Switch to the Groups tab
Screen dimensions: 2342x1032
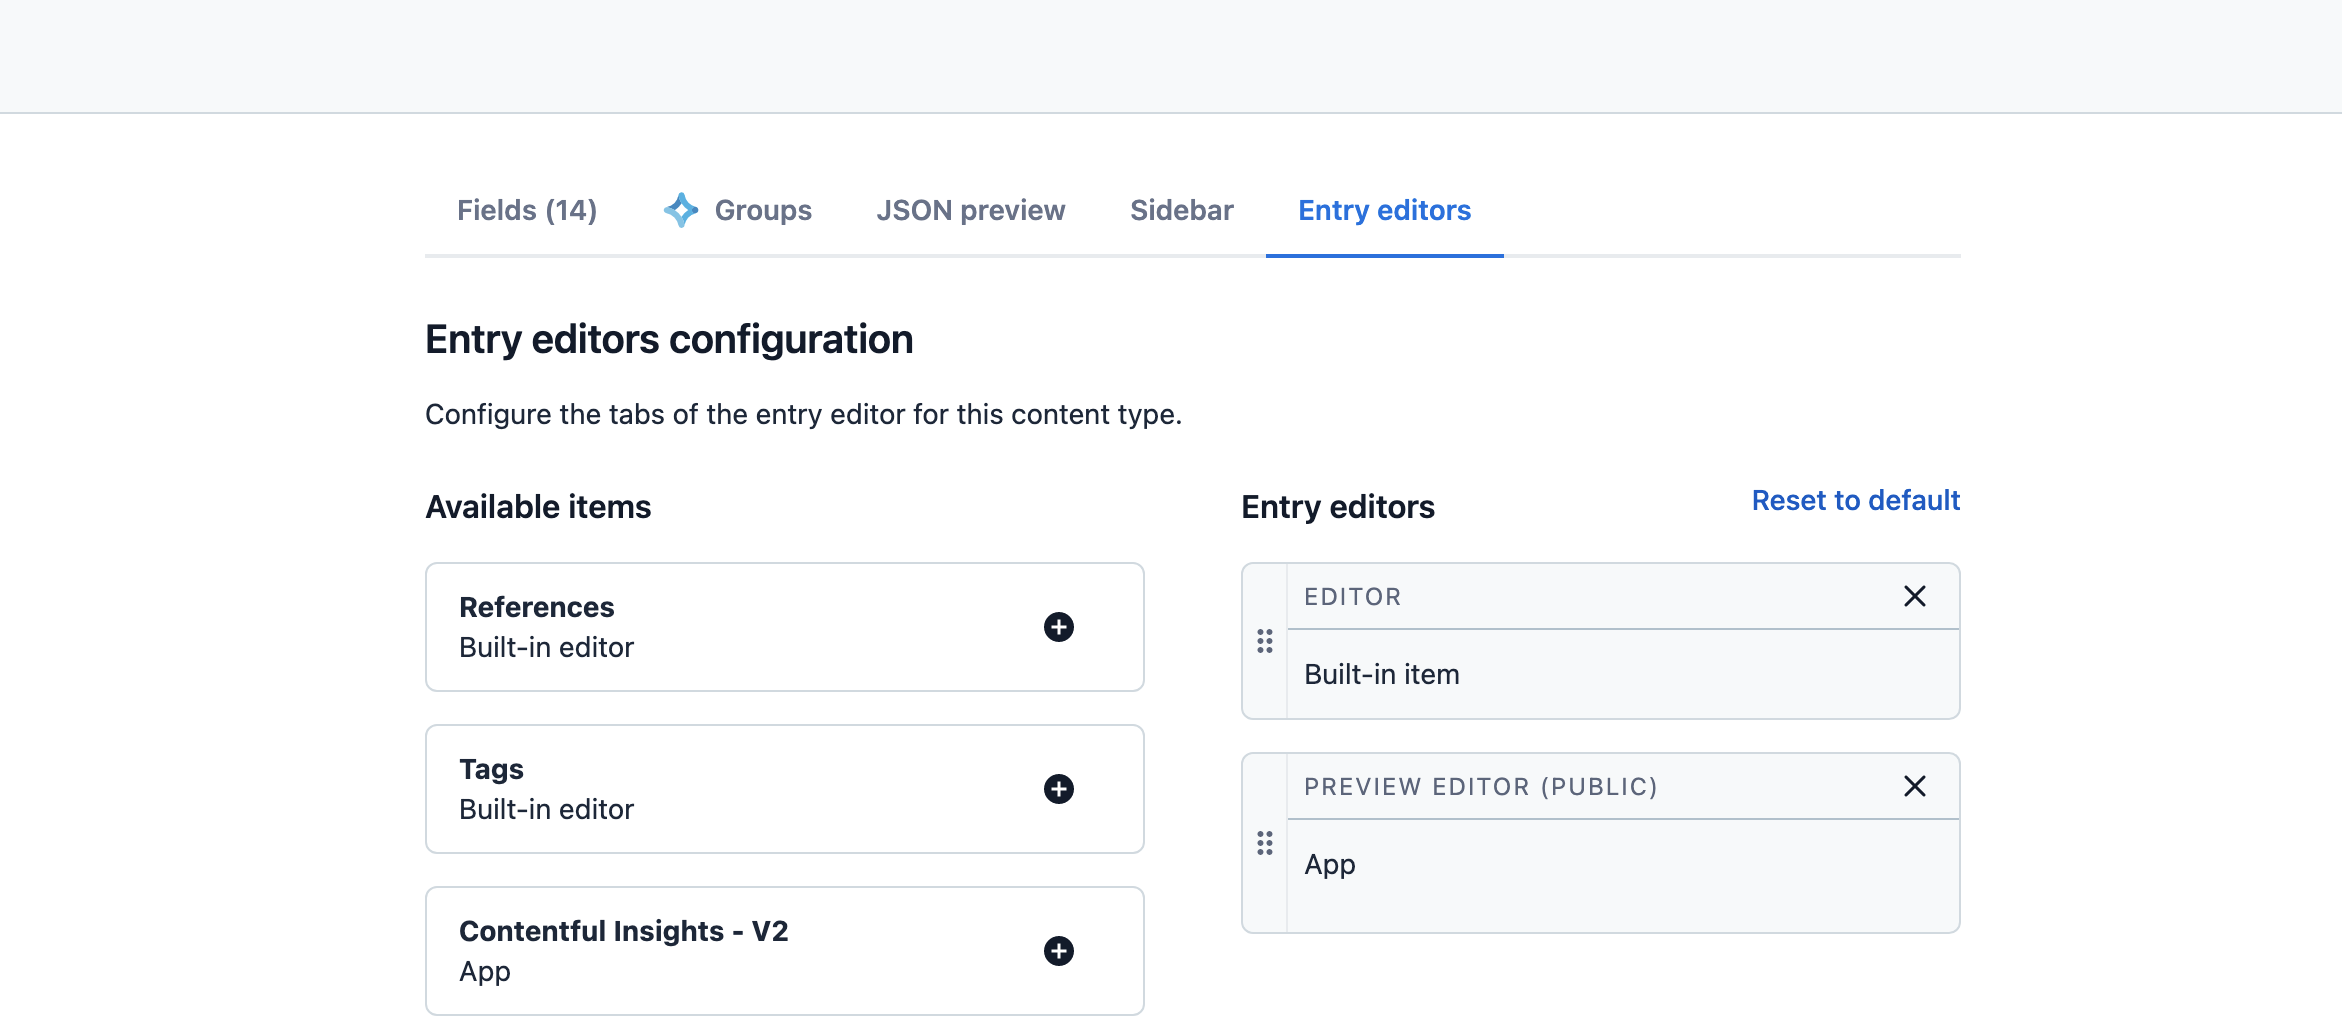[x=762, y=210]
